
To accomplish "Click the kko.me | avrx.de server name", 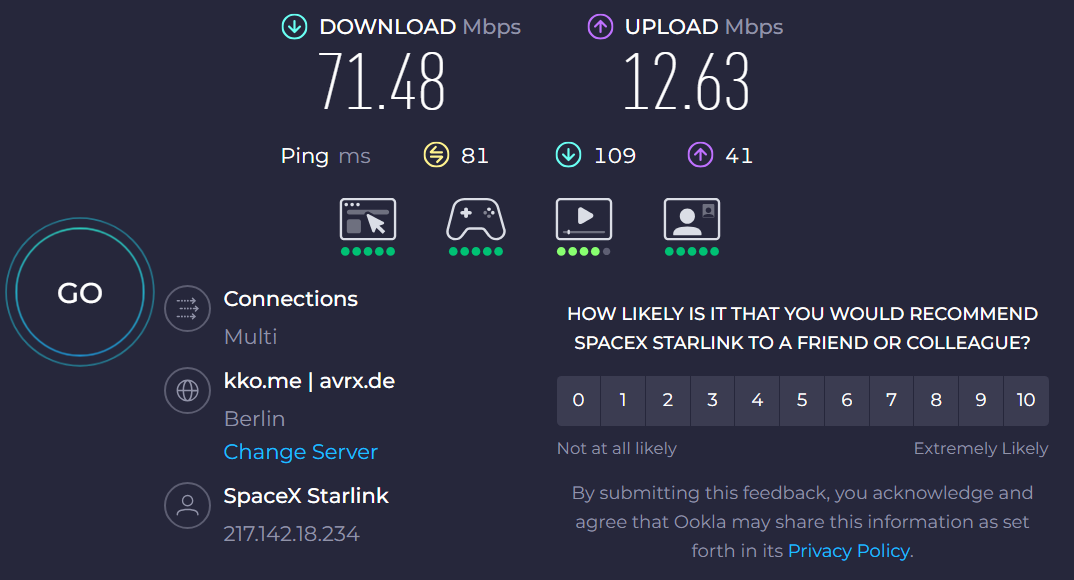I will 309,381.
